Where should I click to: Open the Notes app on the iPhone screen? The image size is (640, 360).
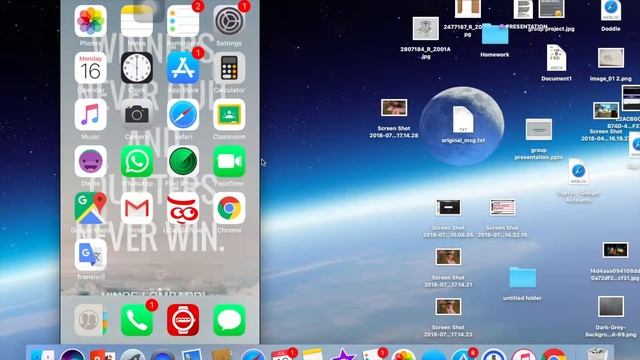pos(137,21)
